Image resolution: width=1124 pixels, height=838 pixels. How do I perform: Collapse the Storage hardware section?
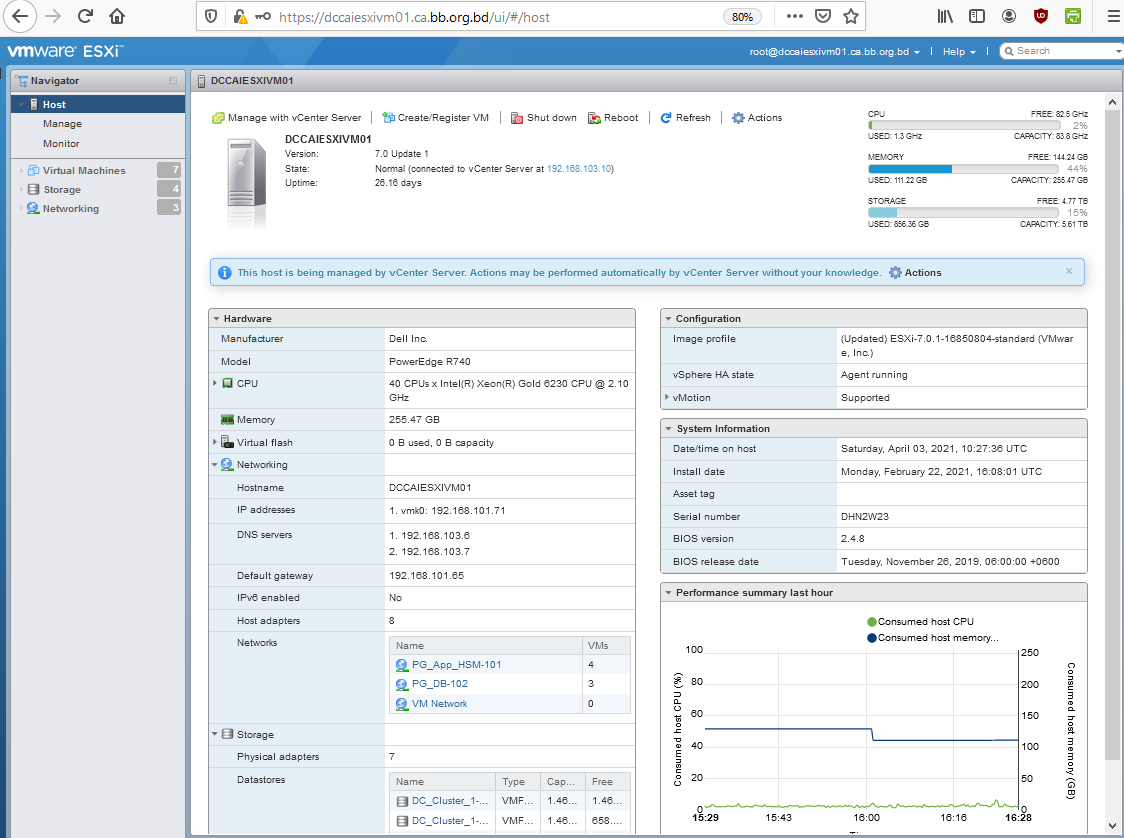tap(215, 734)
